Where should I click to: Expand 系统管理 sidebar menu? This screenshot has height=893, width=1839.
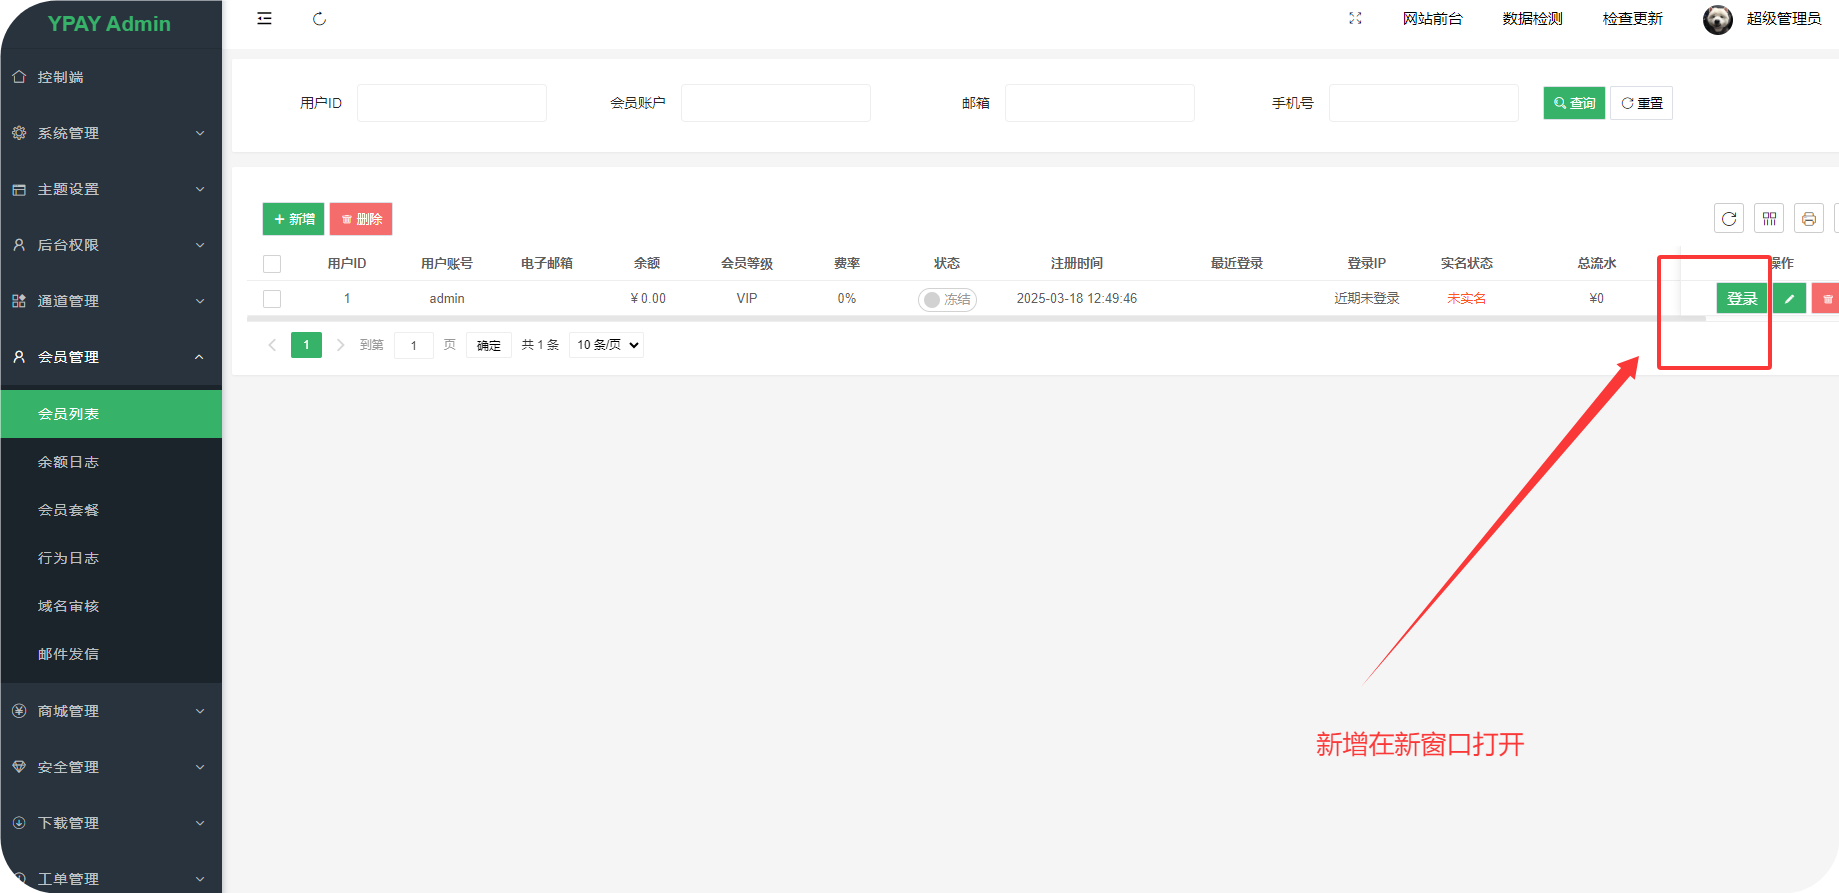(x=111, y=133)
